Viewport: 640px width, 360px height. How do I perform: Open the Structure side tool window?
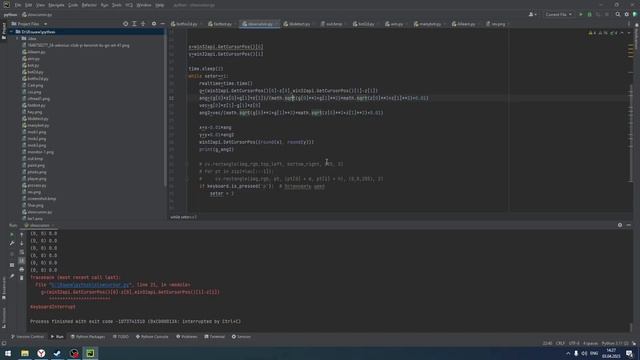[4, 317]
